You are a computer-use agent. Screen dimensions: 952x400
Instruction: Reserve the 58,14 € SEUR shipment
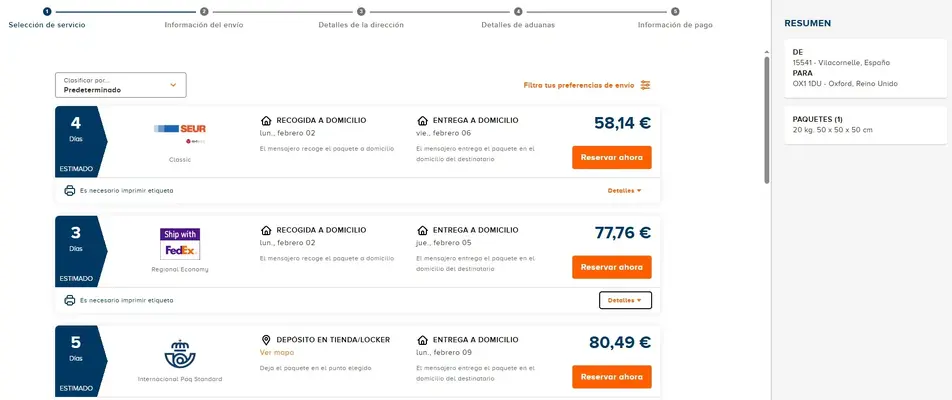coord(612,157)
